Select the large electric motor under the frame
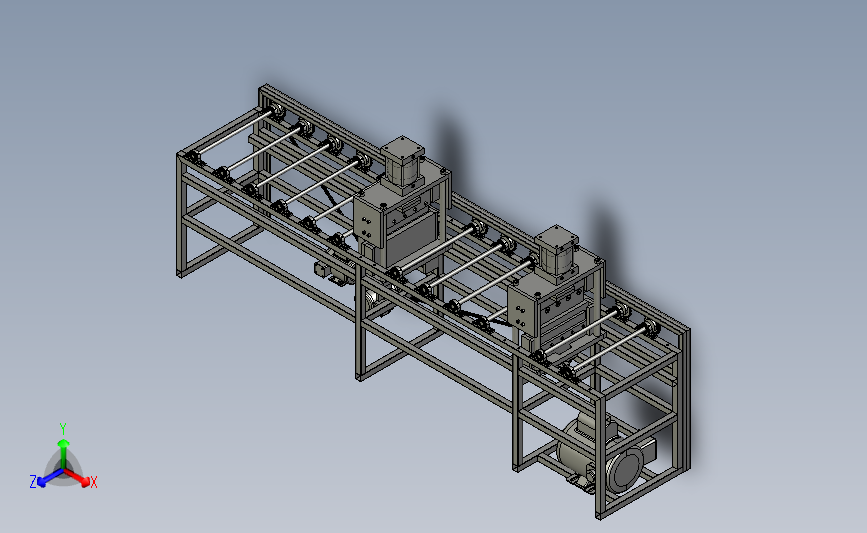This screenshot has width=867, height=533. 605,453
